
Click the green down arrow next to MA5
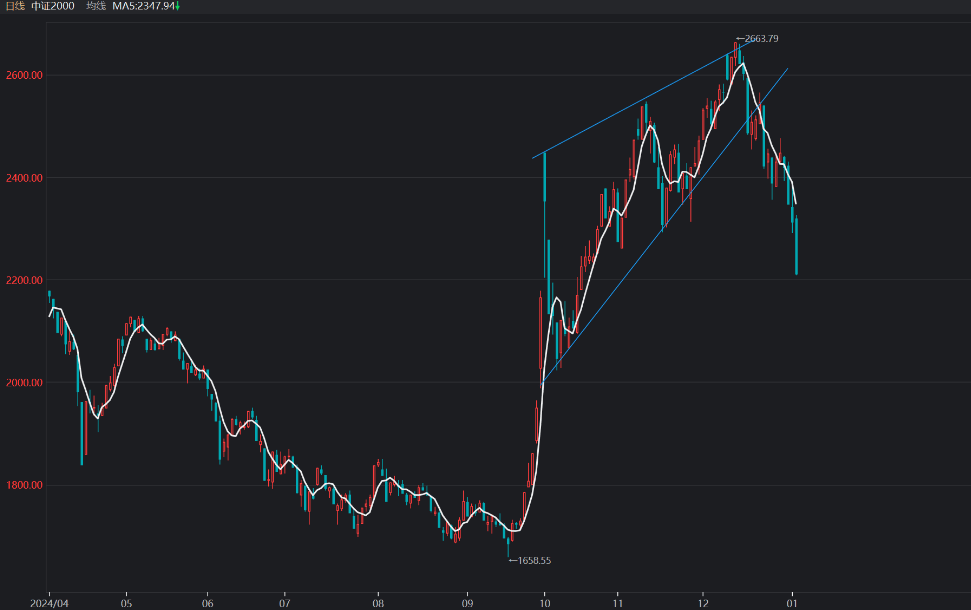[x=178, y=6]
